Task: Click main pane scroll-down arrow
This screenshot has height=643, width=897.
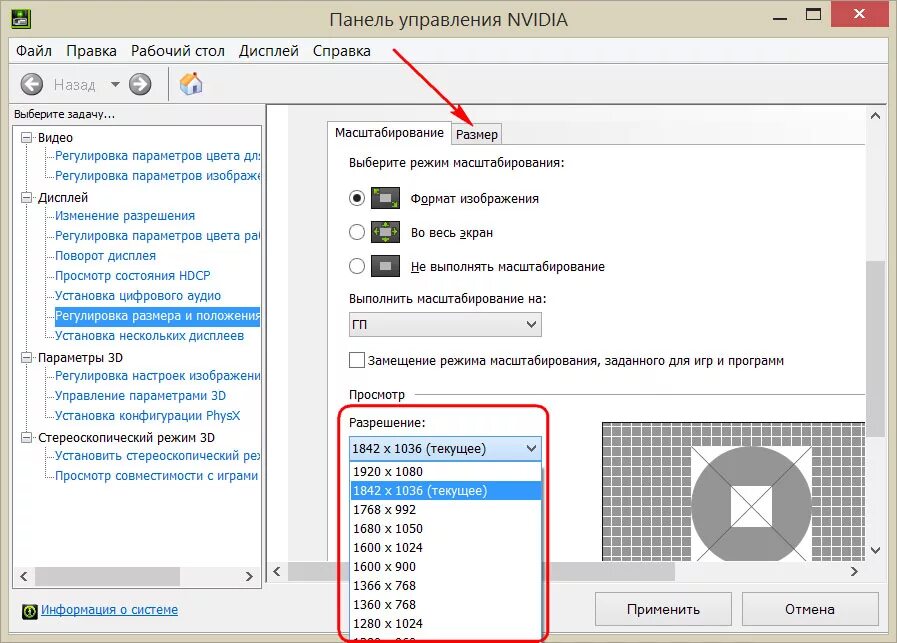Action: (x=875, y=550)
